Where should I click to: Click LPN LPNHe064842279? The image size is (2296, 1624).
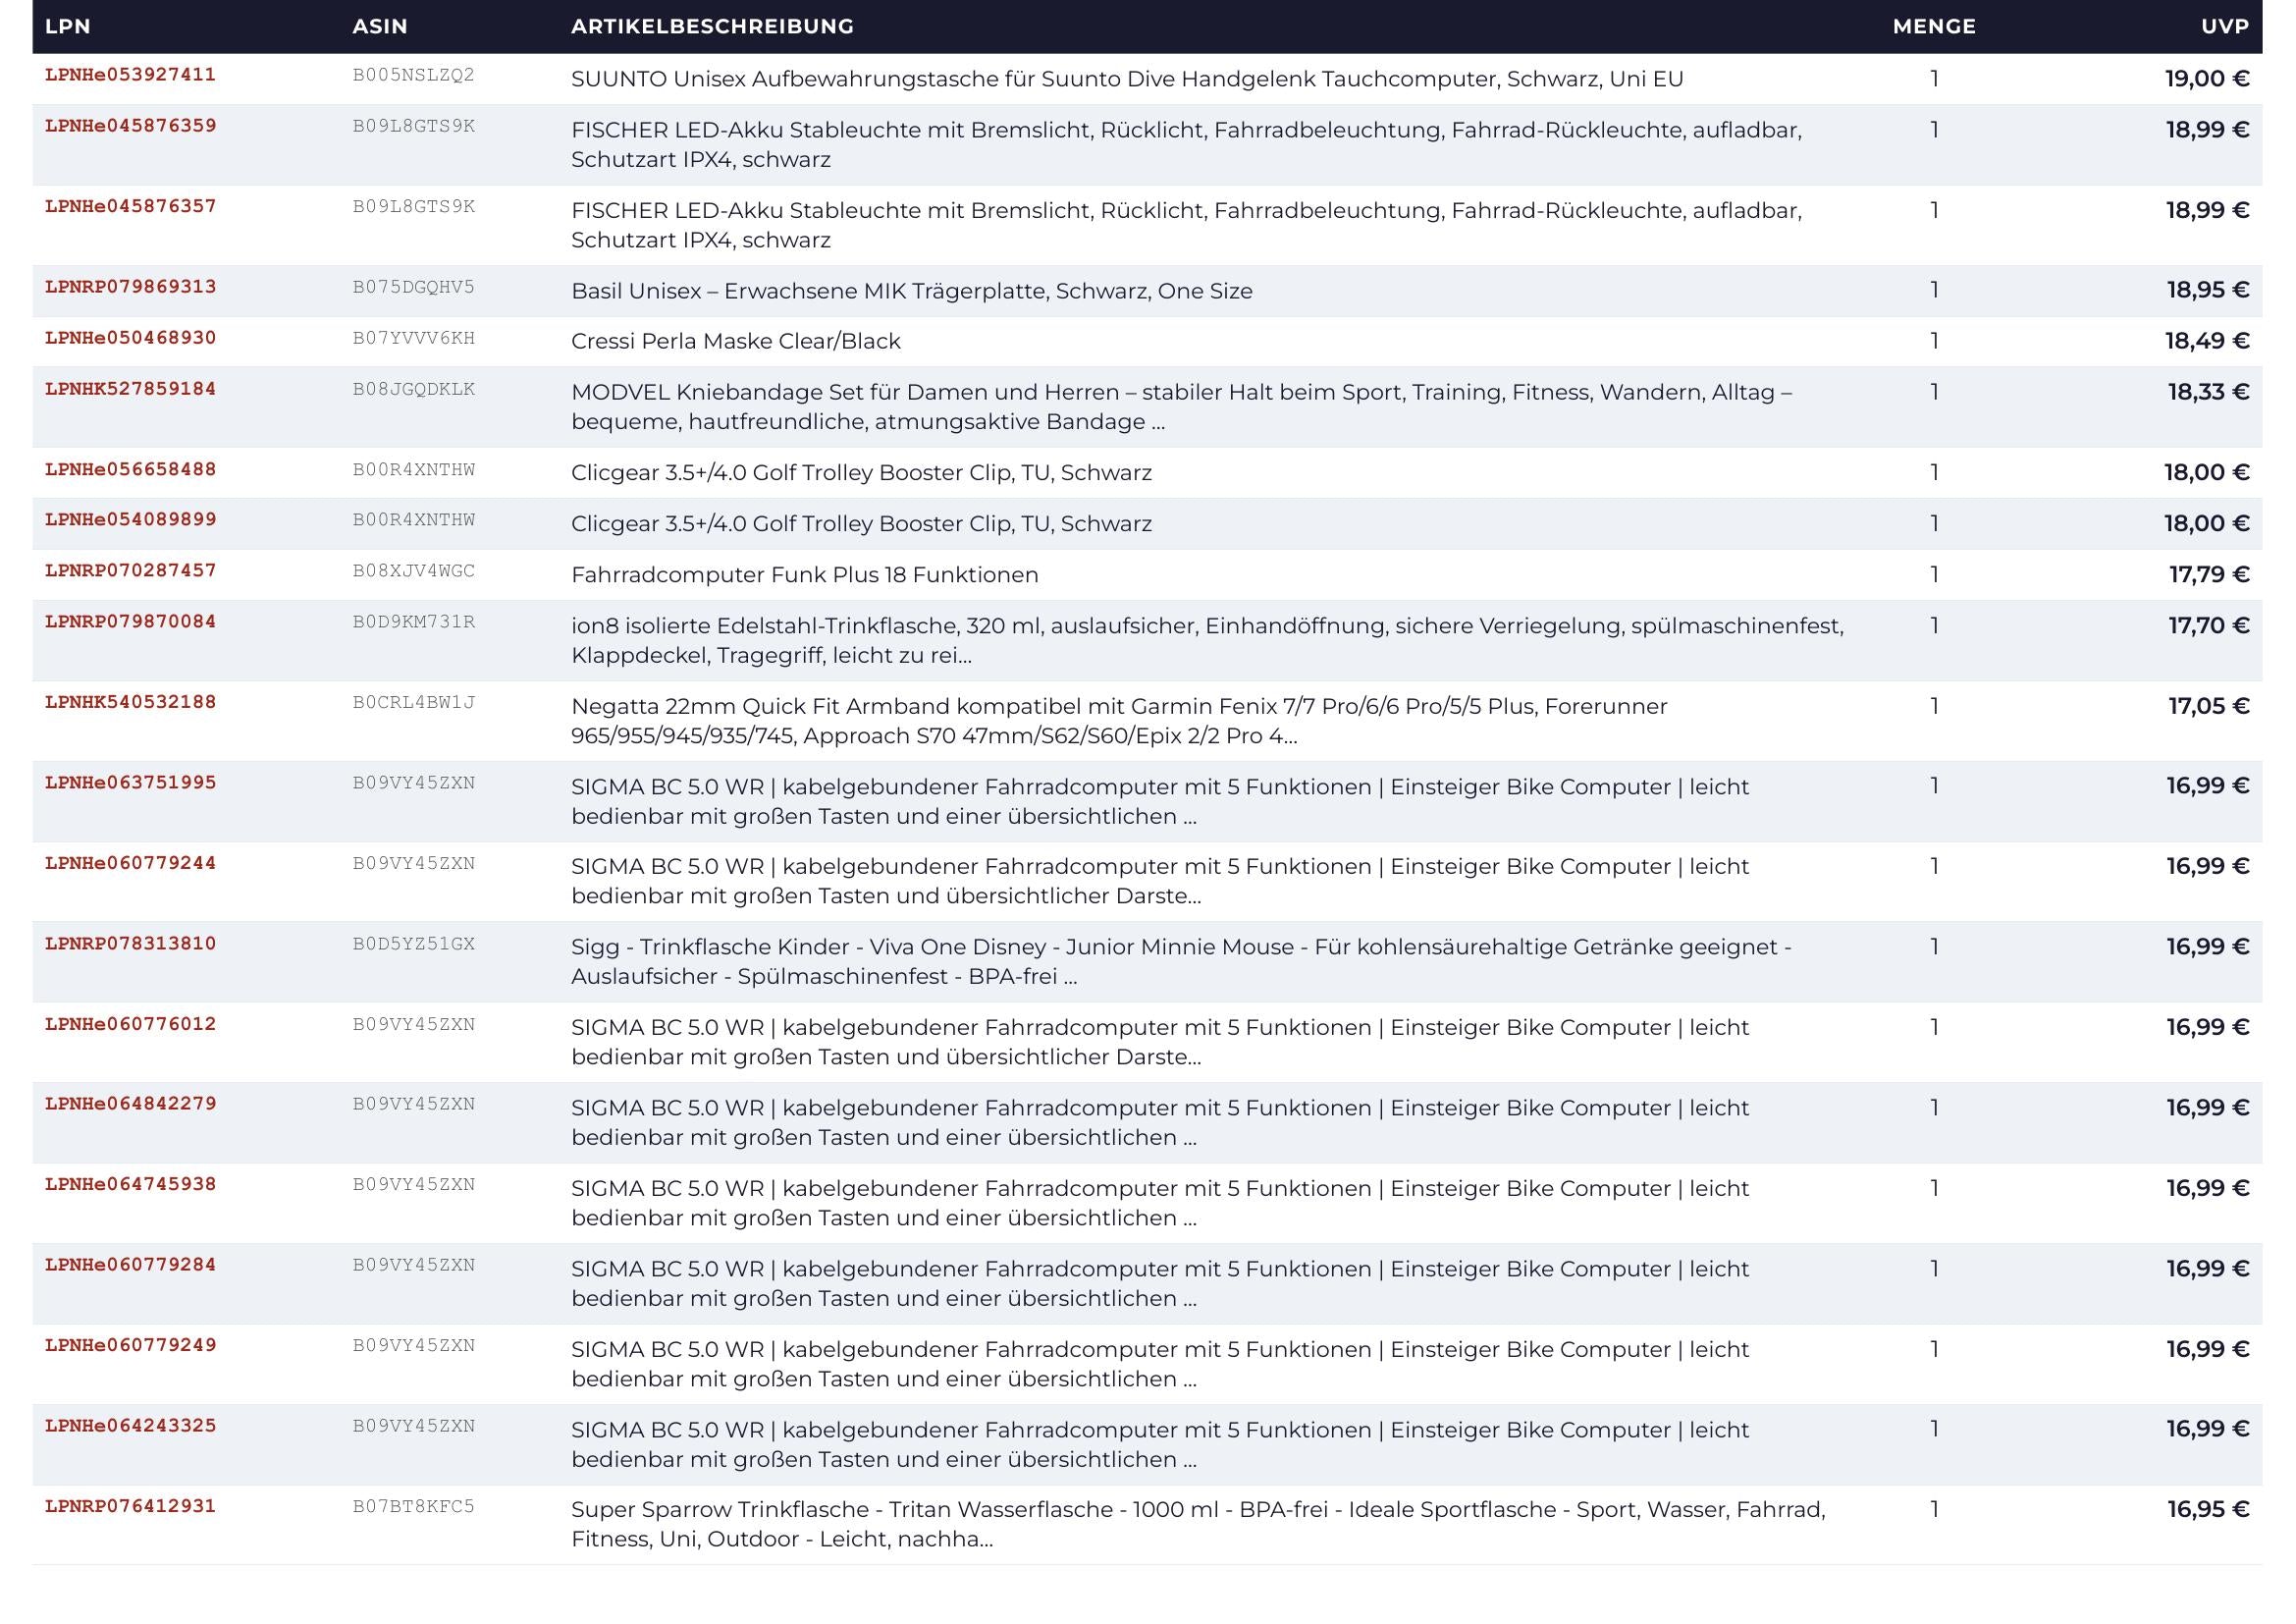click(130, 1104)
